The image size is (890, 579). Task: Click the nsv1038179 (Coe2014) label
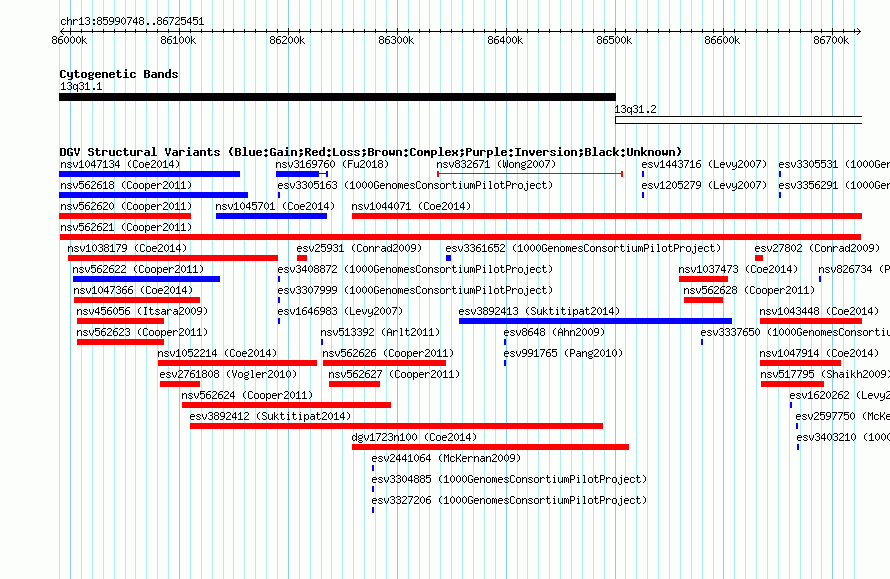pyautogui.click(x=127, y=248)
